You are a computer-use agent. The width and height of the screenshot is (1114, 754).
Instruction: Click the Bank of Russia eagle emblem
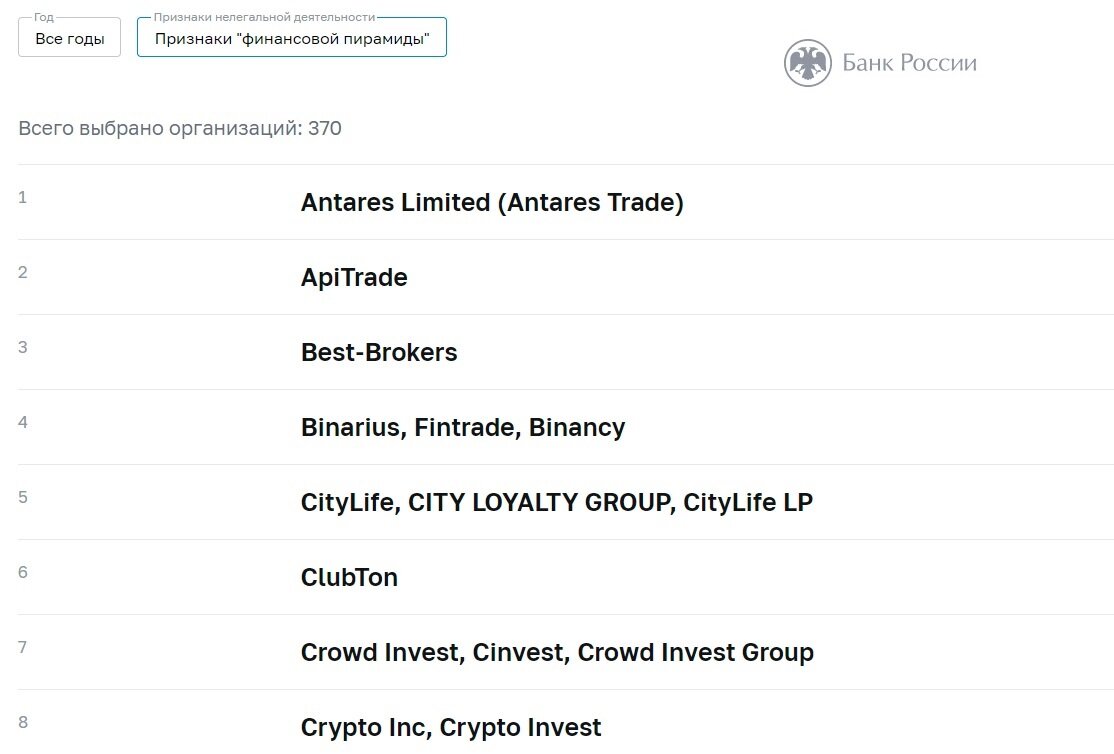point(807,63)
